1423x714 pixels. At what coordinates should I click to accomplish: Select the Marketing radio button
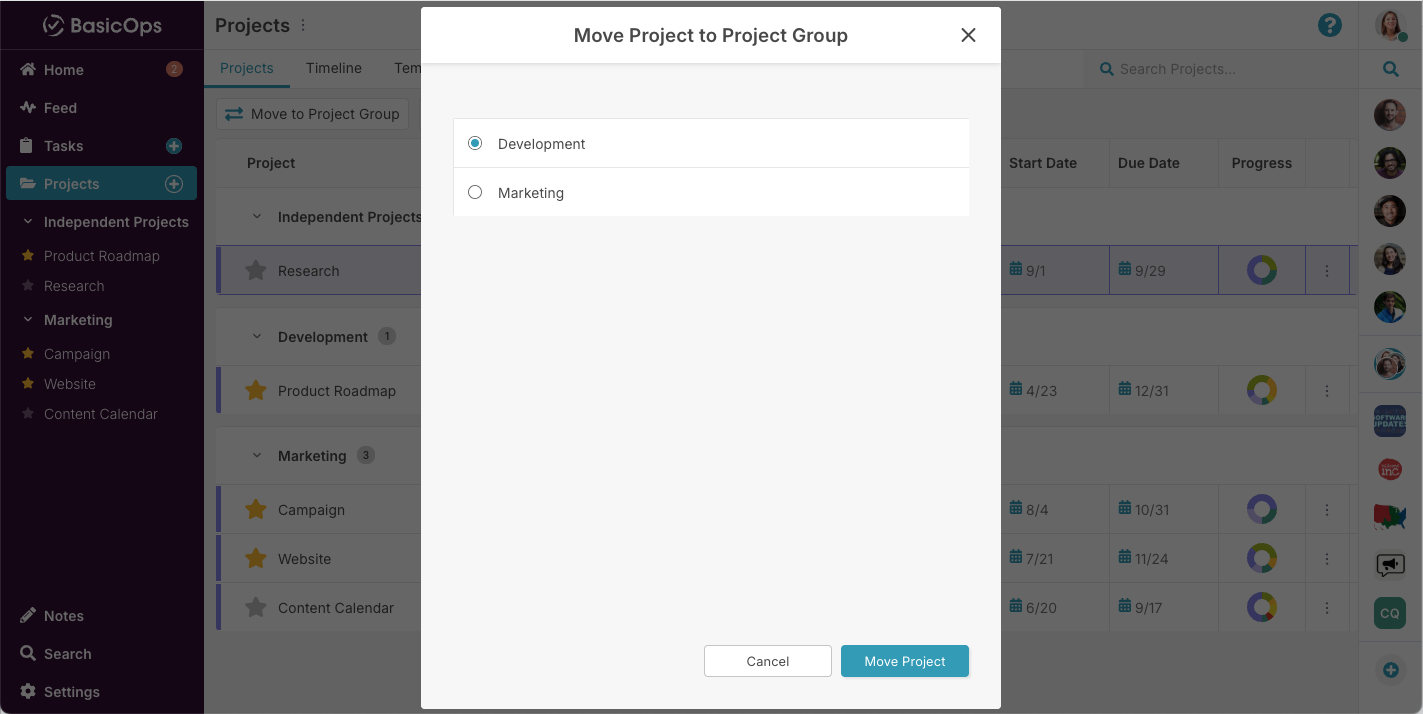coord(475,192)
